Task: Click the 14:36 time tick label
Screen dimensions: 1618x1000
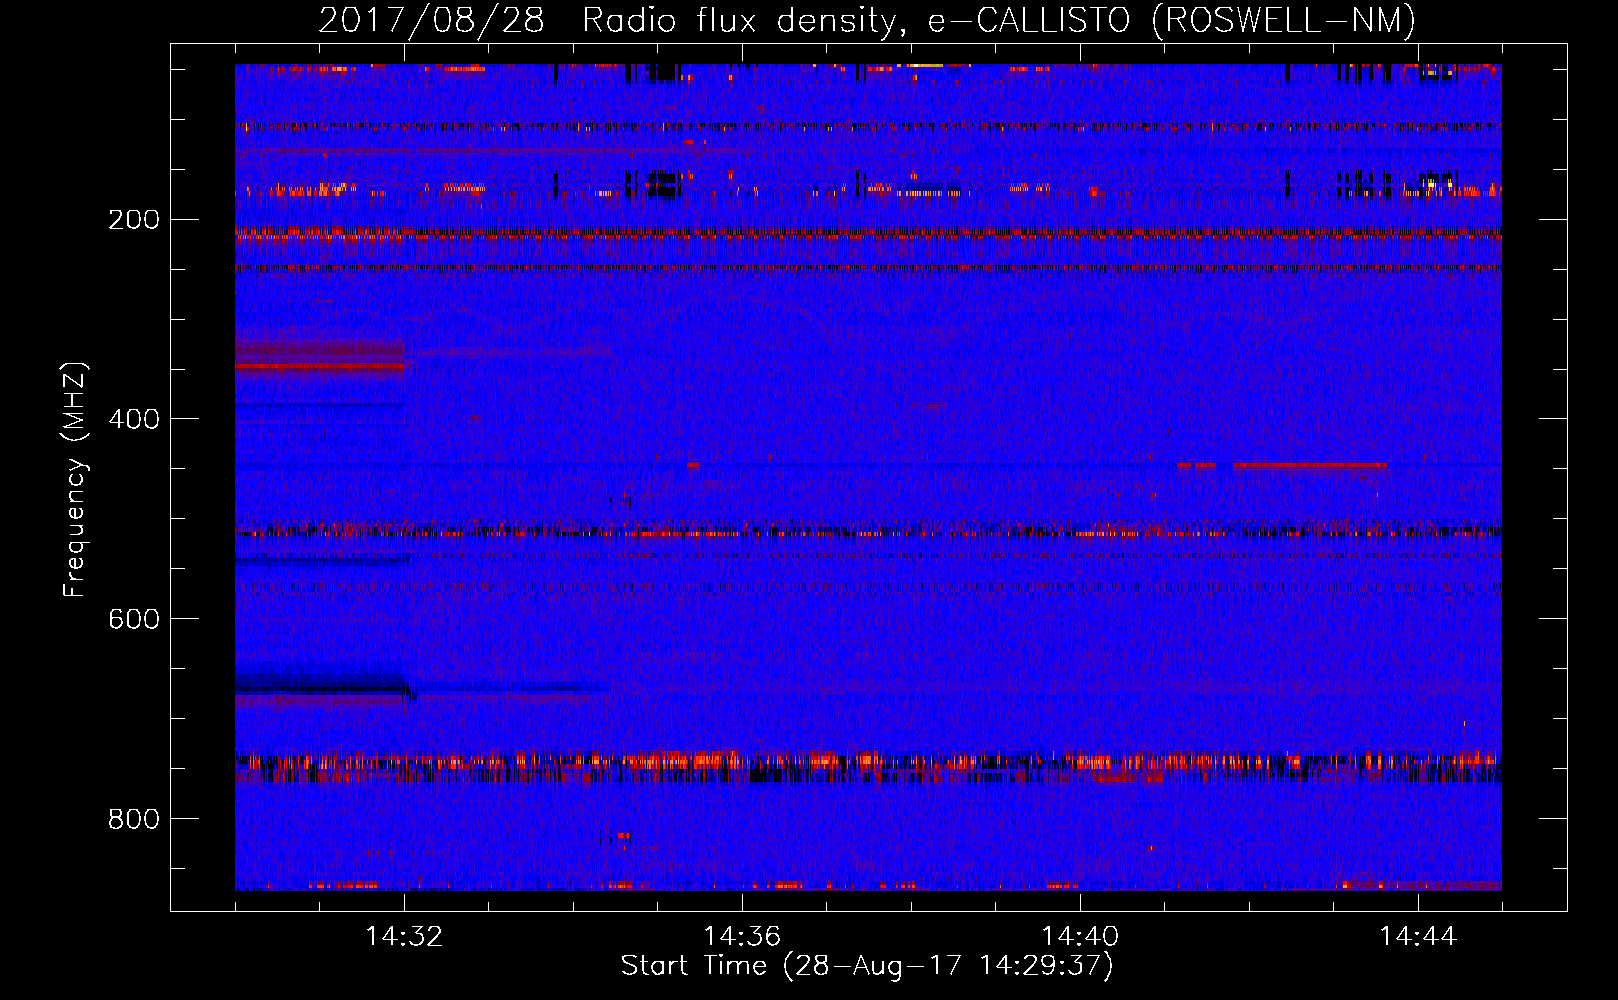Action: click(742, 937)
